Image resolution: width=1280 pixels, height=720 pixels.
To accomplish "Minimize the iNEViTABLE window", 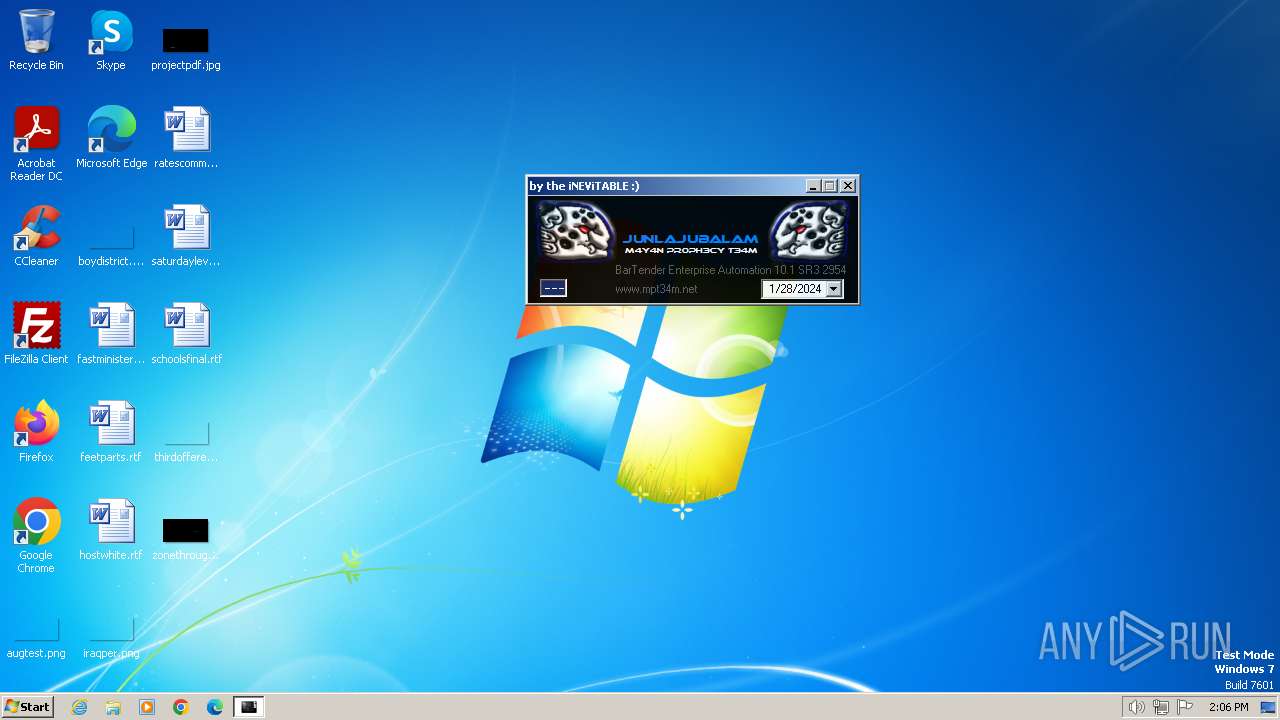I will [813, 186].
